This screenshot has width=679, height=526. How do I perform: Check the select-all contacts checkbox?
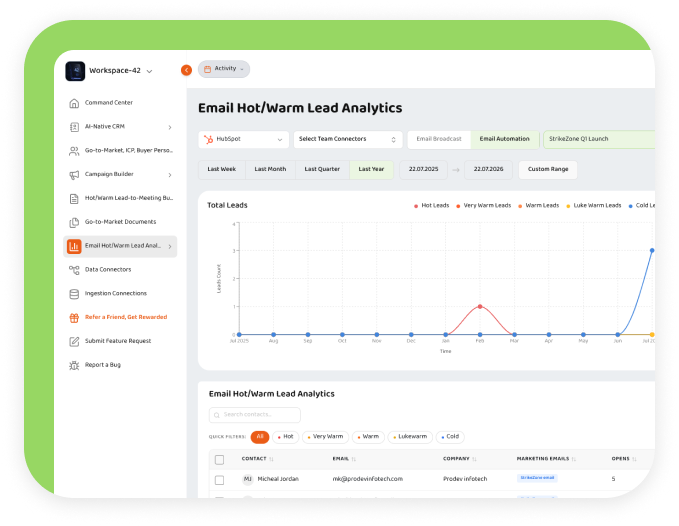[x=220, y=459]
